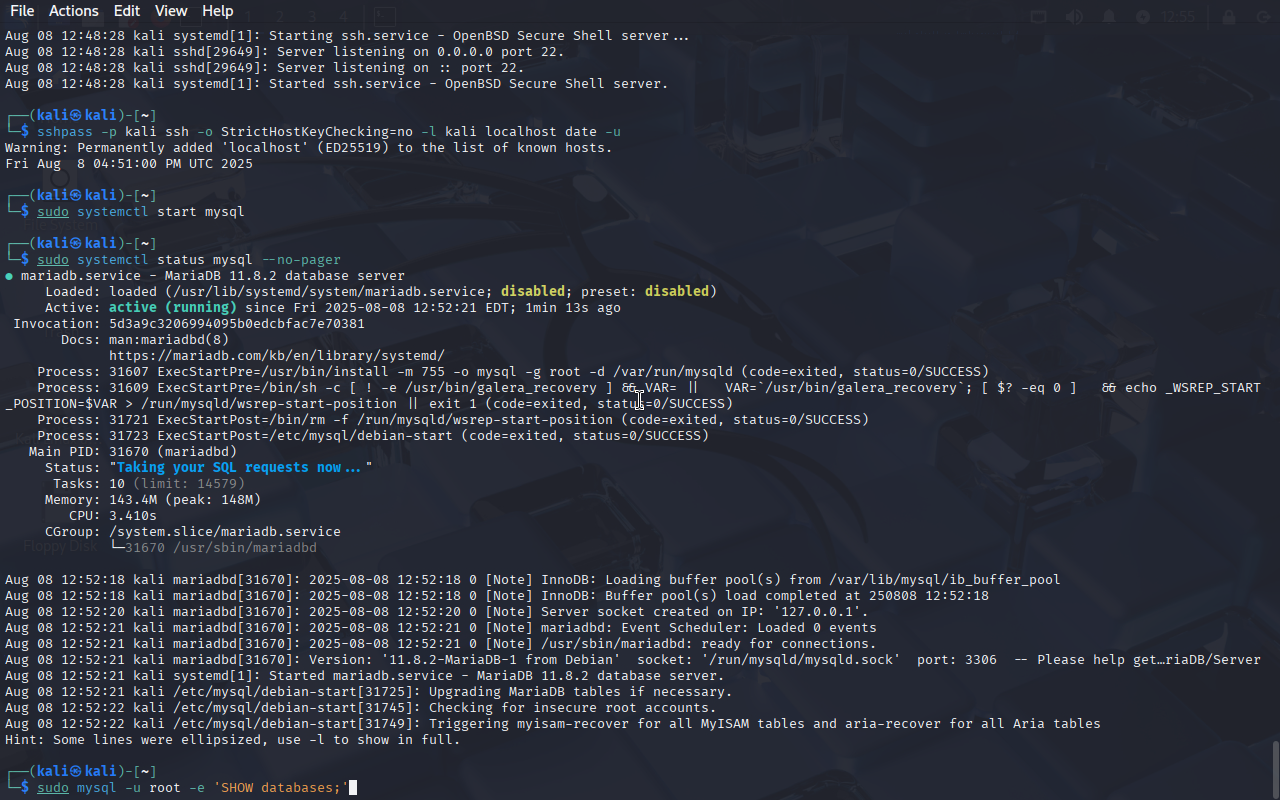Screen dimensions: 1280x800
Task: Click 'Started mariadb.service - MariaDB 11.8.2 database server.' line
Action: pos(365,675)
